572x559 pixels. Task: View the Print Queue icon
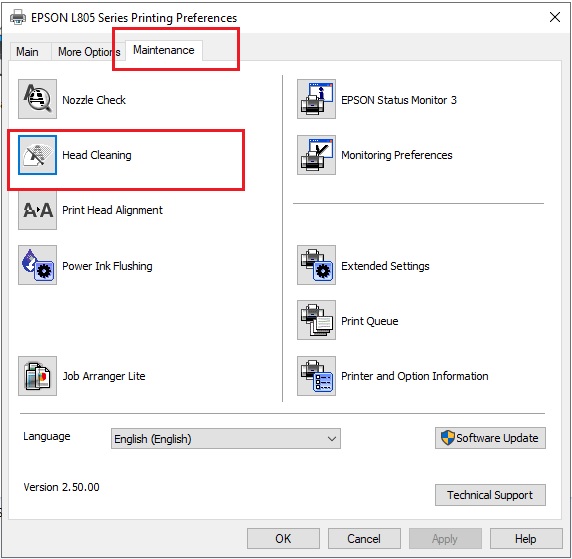click(316, 320)
